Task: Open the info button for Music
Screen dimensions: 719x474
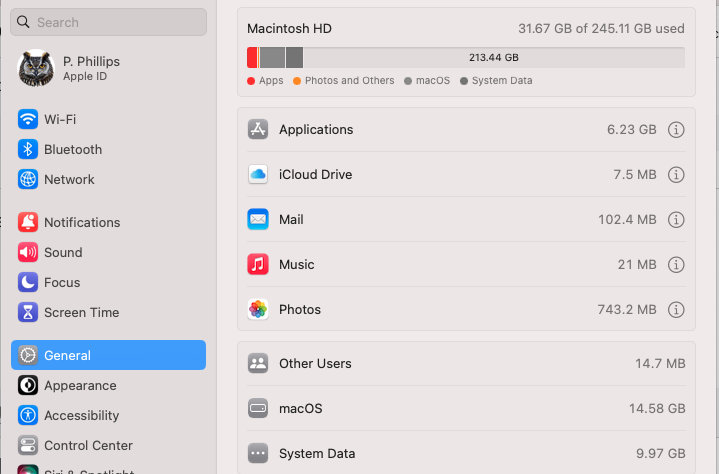Action: (676, 265)
